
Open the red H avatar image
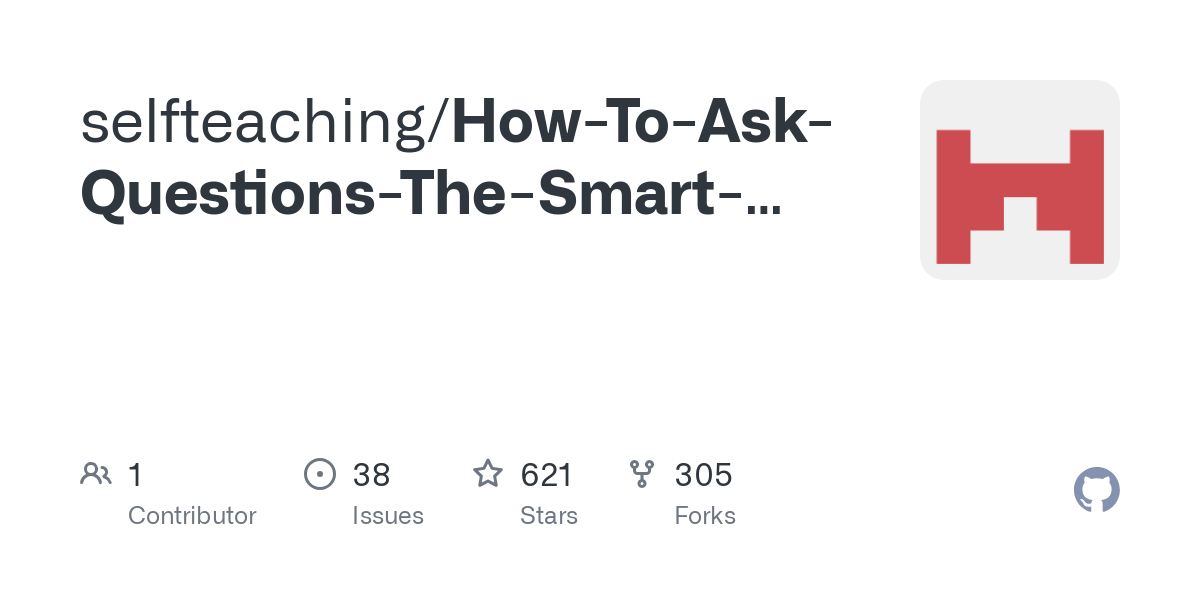coord(1020,197)
